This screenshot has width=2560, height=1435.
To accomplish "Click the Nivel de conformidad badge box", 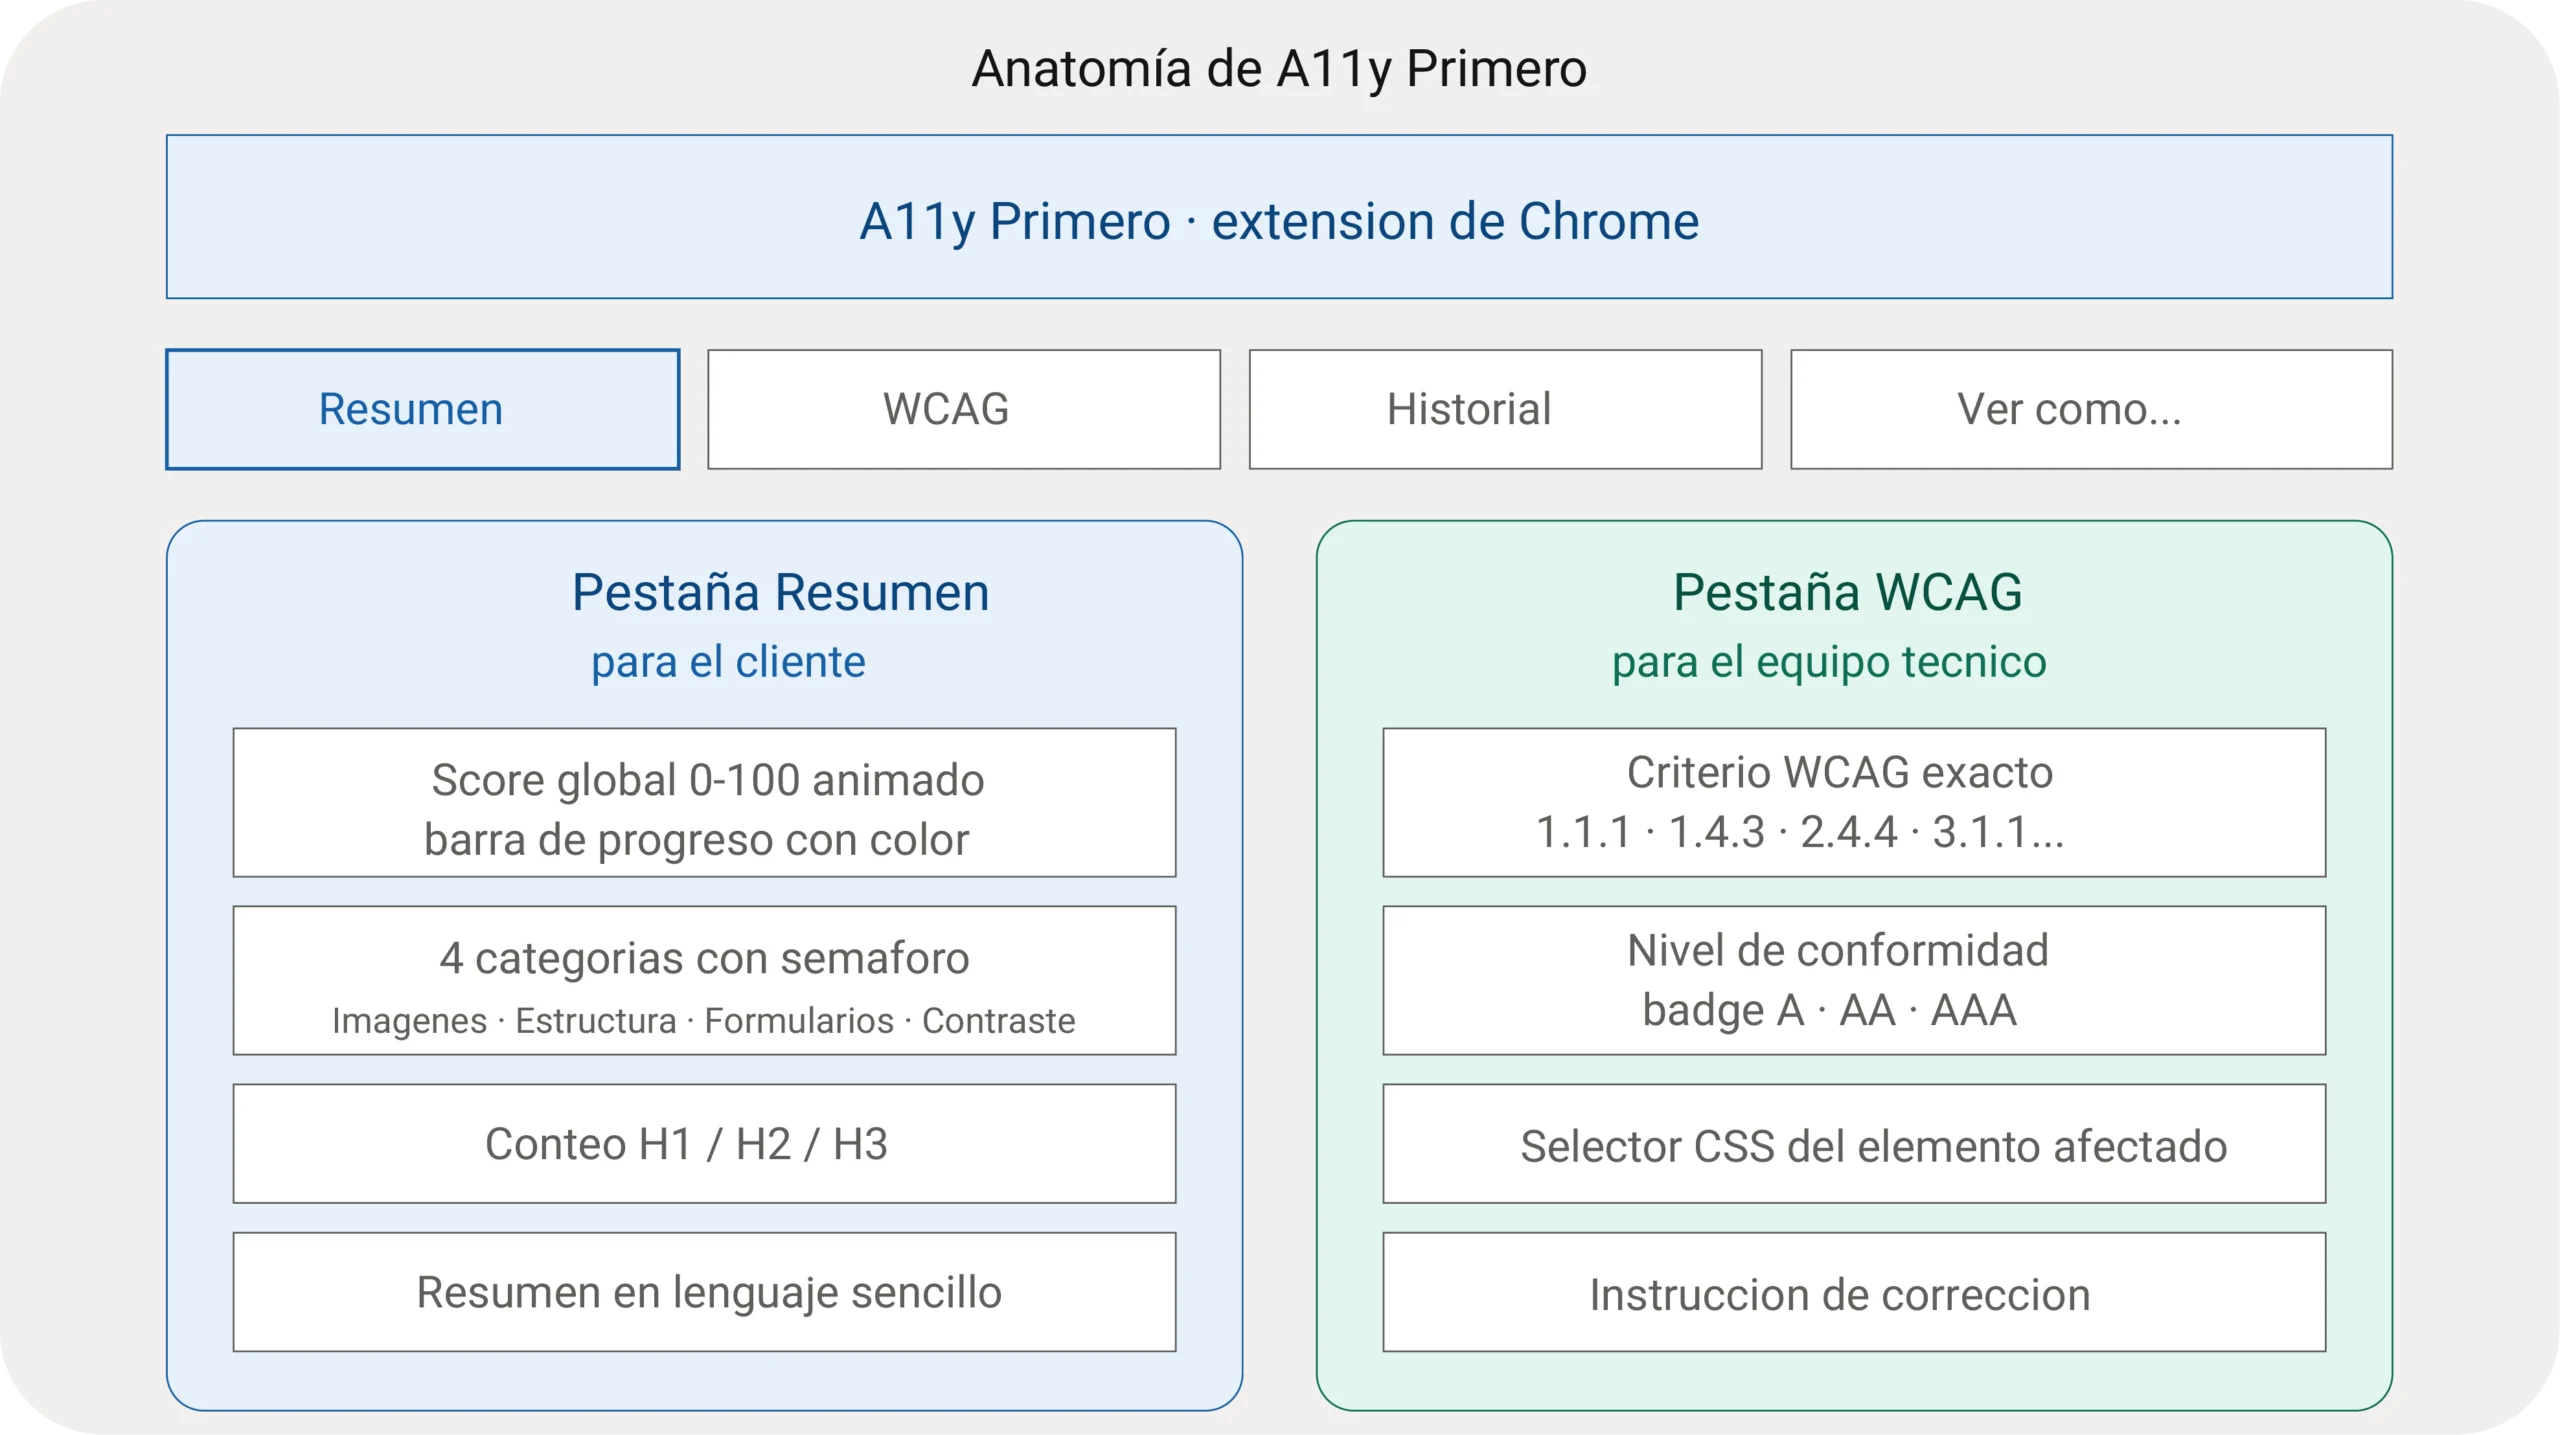I will click(x=1854, y=980).
